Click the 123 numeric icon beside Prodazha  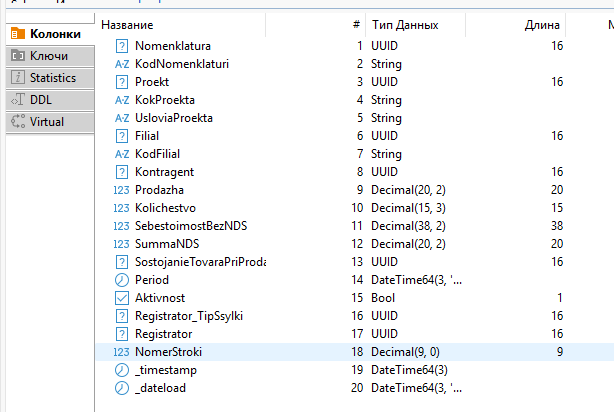point(122,190)
